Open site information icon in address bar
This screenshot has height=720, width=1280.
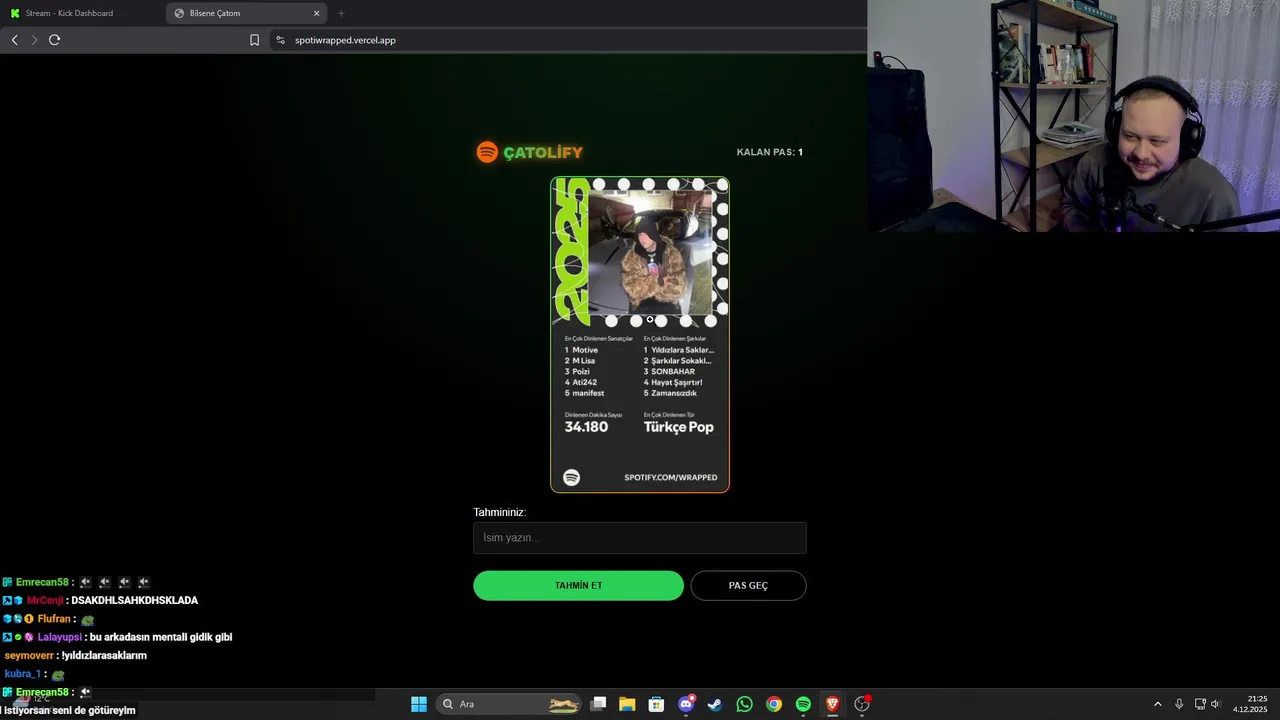coord(280,40)
